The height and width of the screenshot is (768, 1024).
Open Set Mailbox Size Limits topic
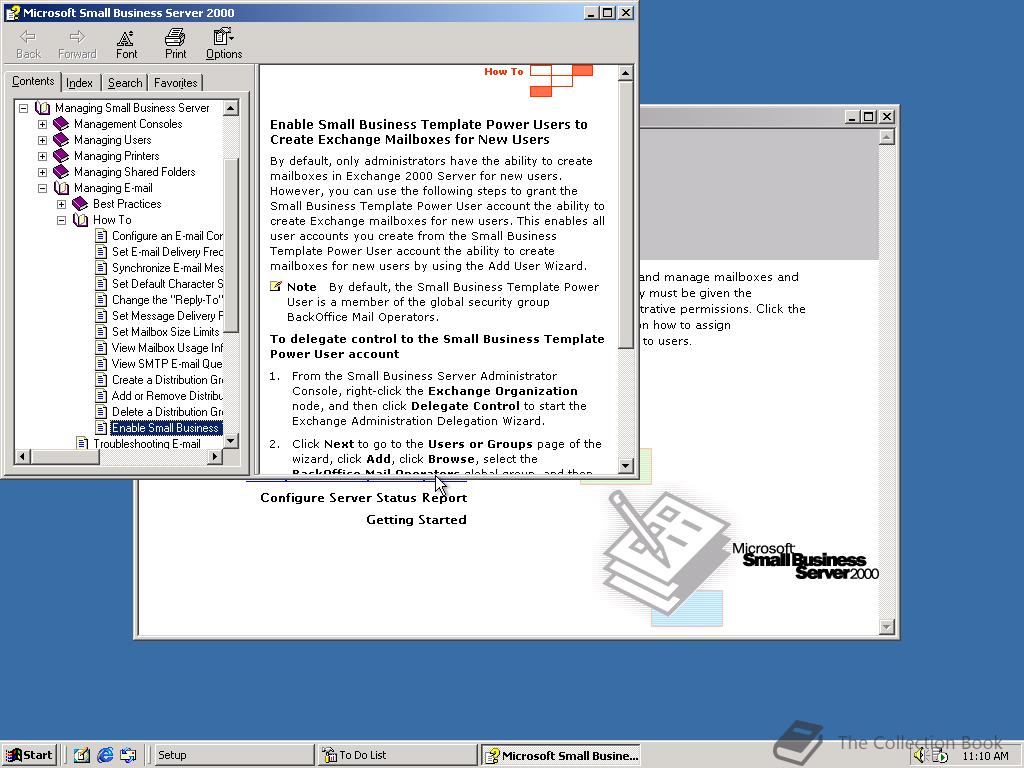[x=166, y=332]
